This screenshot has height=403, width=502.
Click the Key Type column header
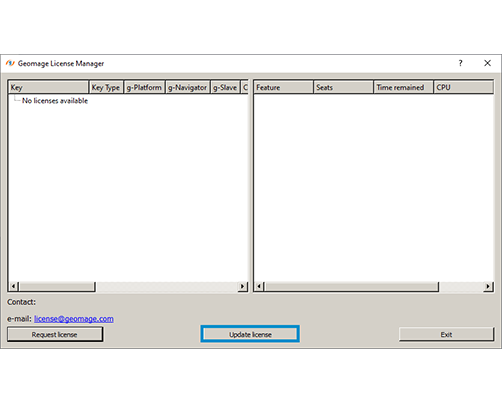pyautogui.click(x=106, y=87)
